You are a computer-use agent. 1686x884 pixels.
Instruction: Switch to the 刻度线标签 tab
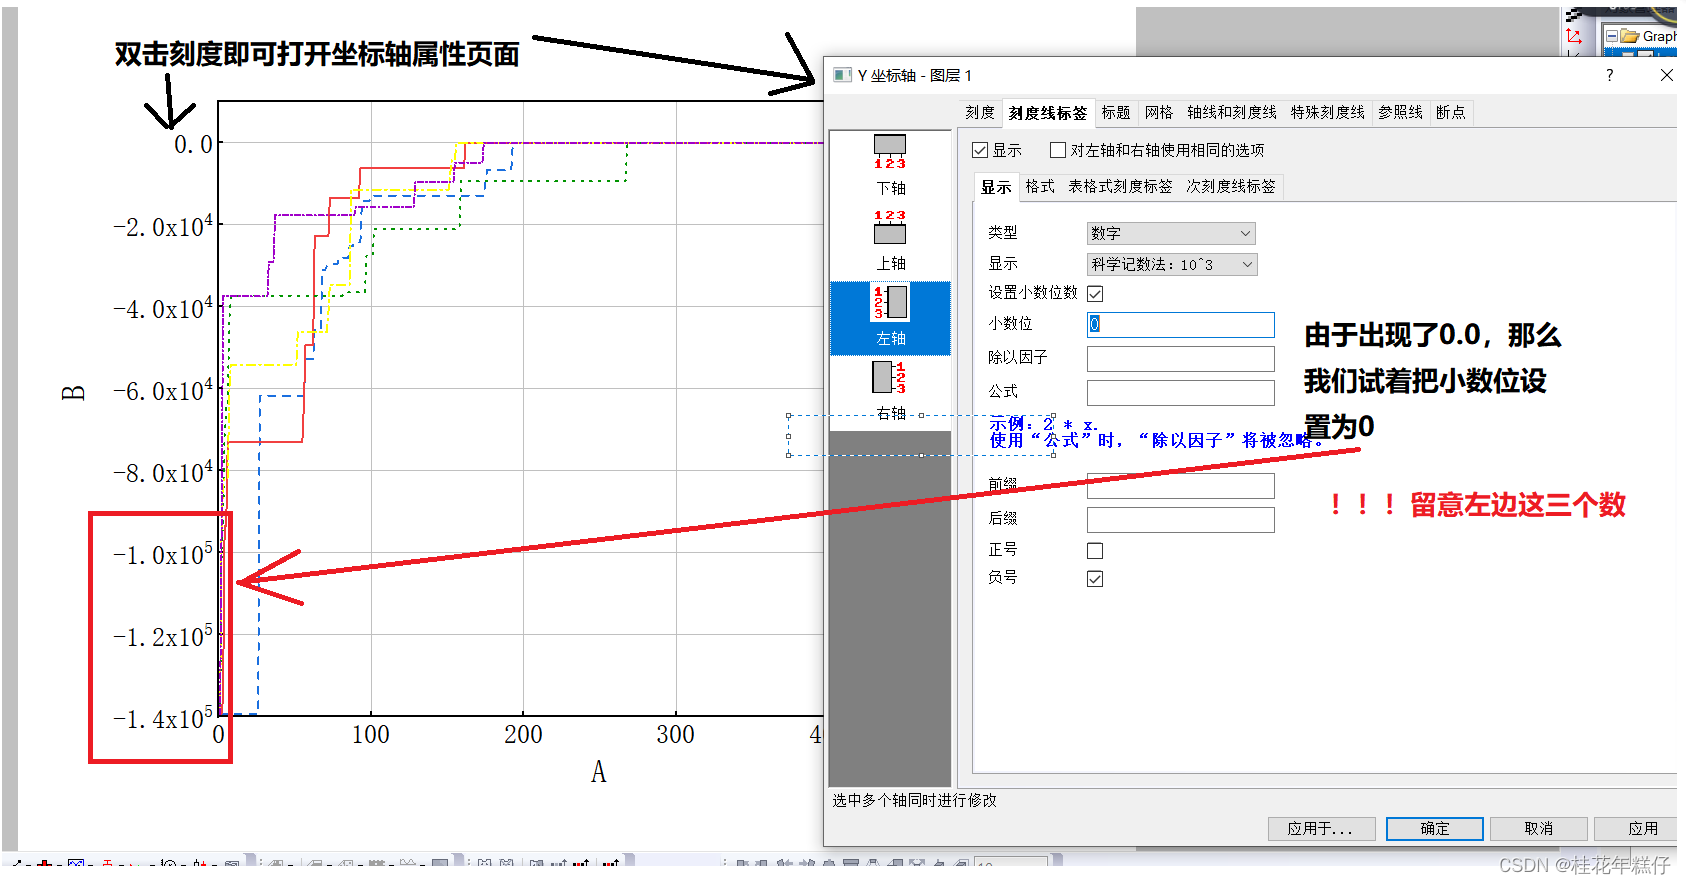pyautogui.click(x=1047, y=113)
